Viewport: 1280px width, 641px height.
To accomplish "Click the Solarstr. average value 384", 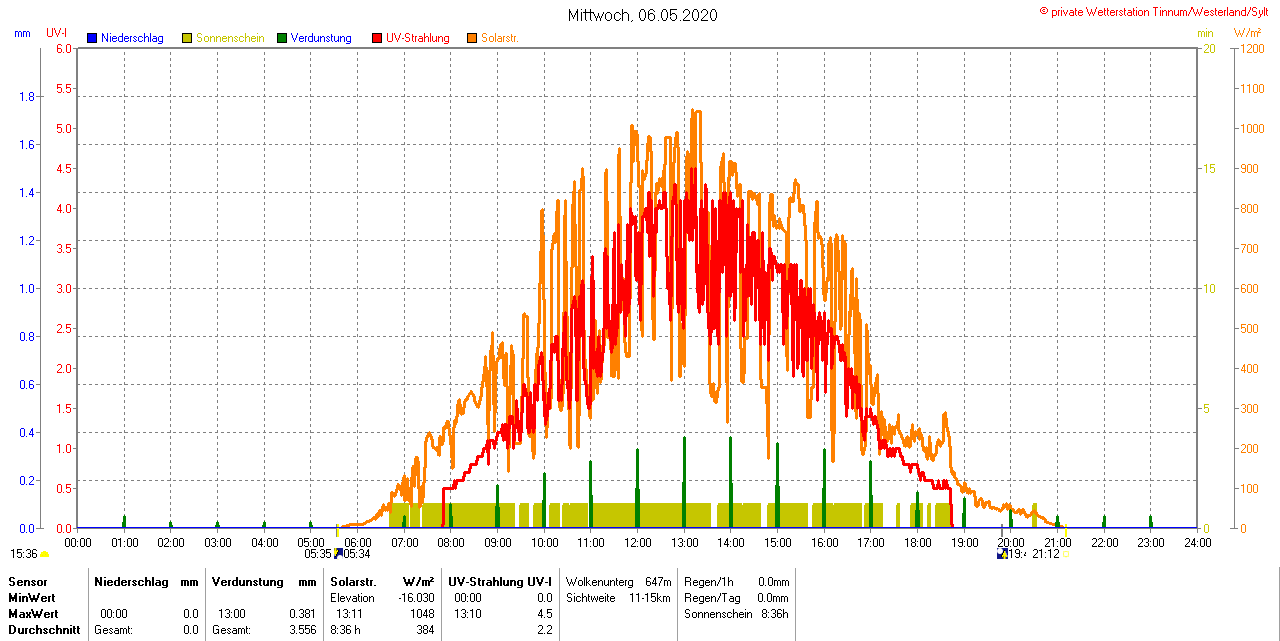I will [x=425, y=630].
